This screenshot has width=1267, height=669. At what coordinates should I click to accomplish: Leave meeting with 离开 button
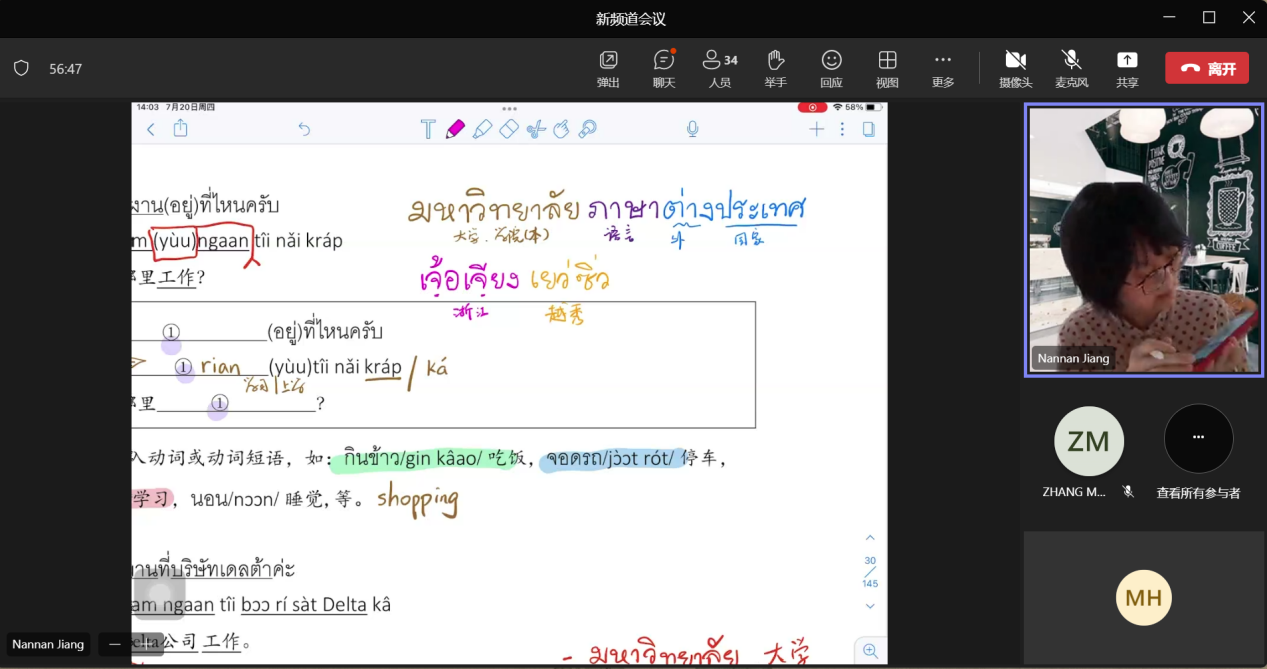(x=1206, y=68)
